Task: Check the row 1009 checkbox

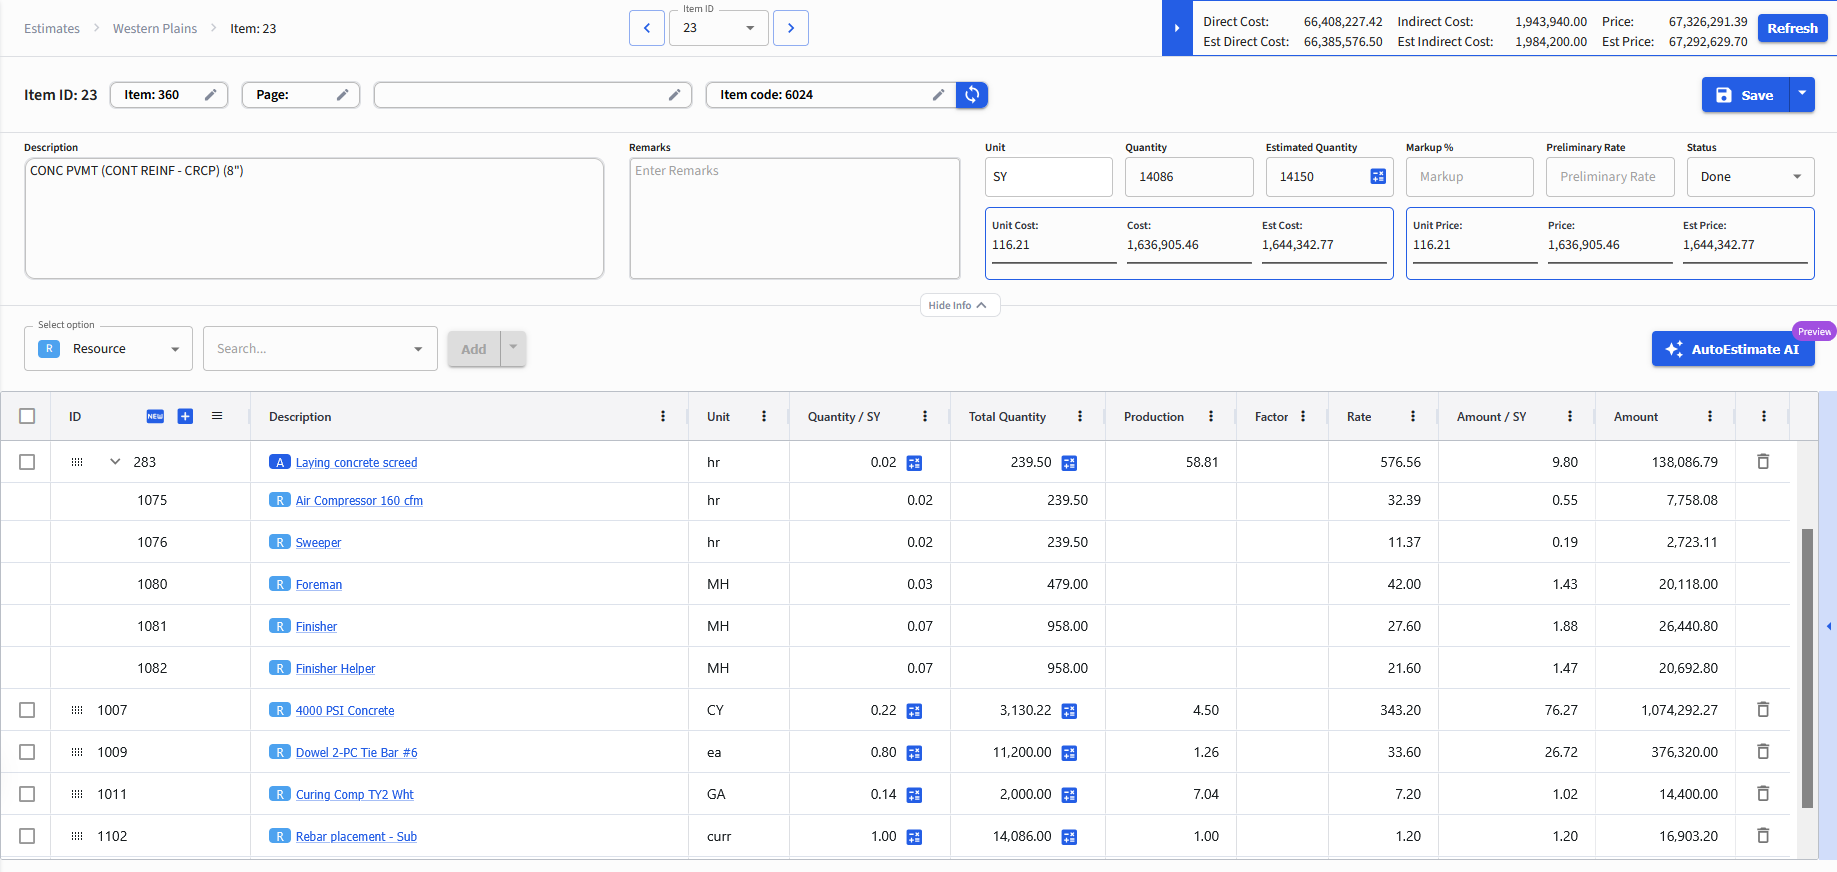Action: tap(27, 752)
